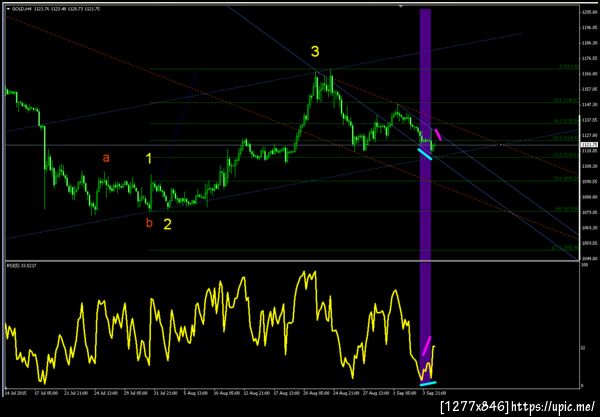Click the RSI(5) indicator label
This screenshot has height=417, width=600.
point(22,266)
